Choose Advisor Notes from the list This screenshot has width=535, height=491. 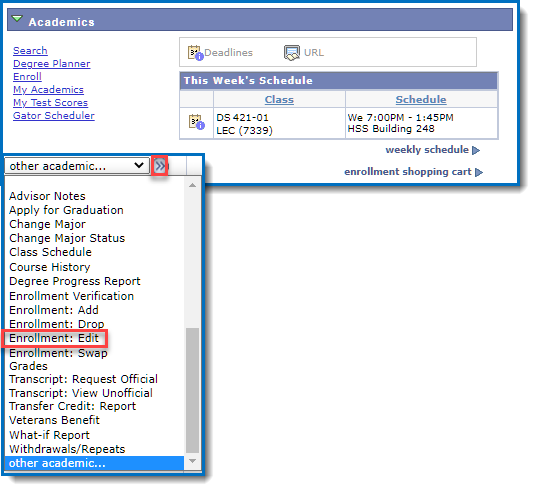47,196
